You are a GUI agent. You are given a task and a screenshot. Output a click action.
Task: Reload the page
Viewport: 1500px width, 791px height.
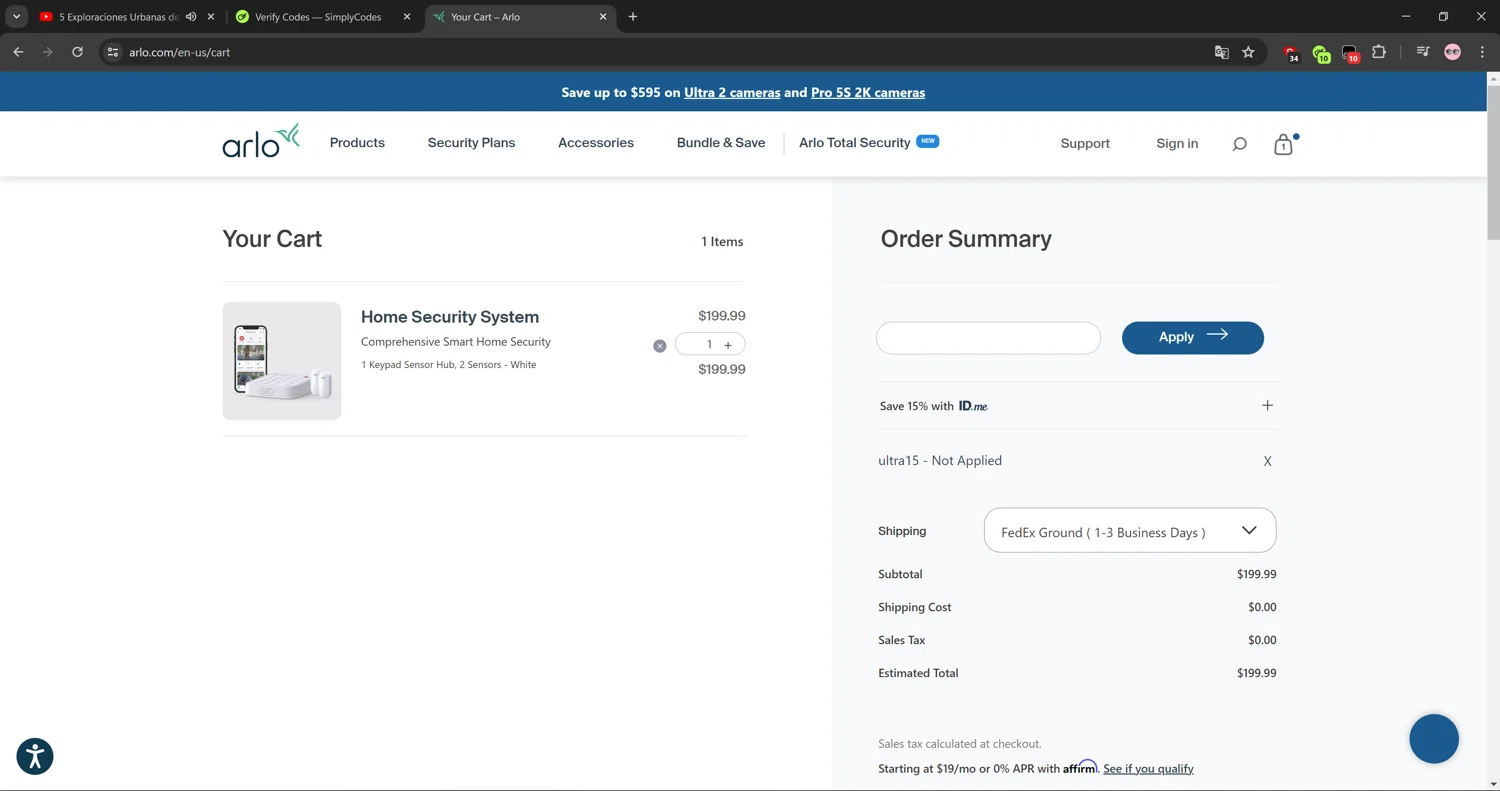77,52
